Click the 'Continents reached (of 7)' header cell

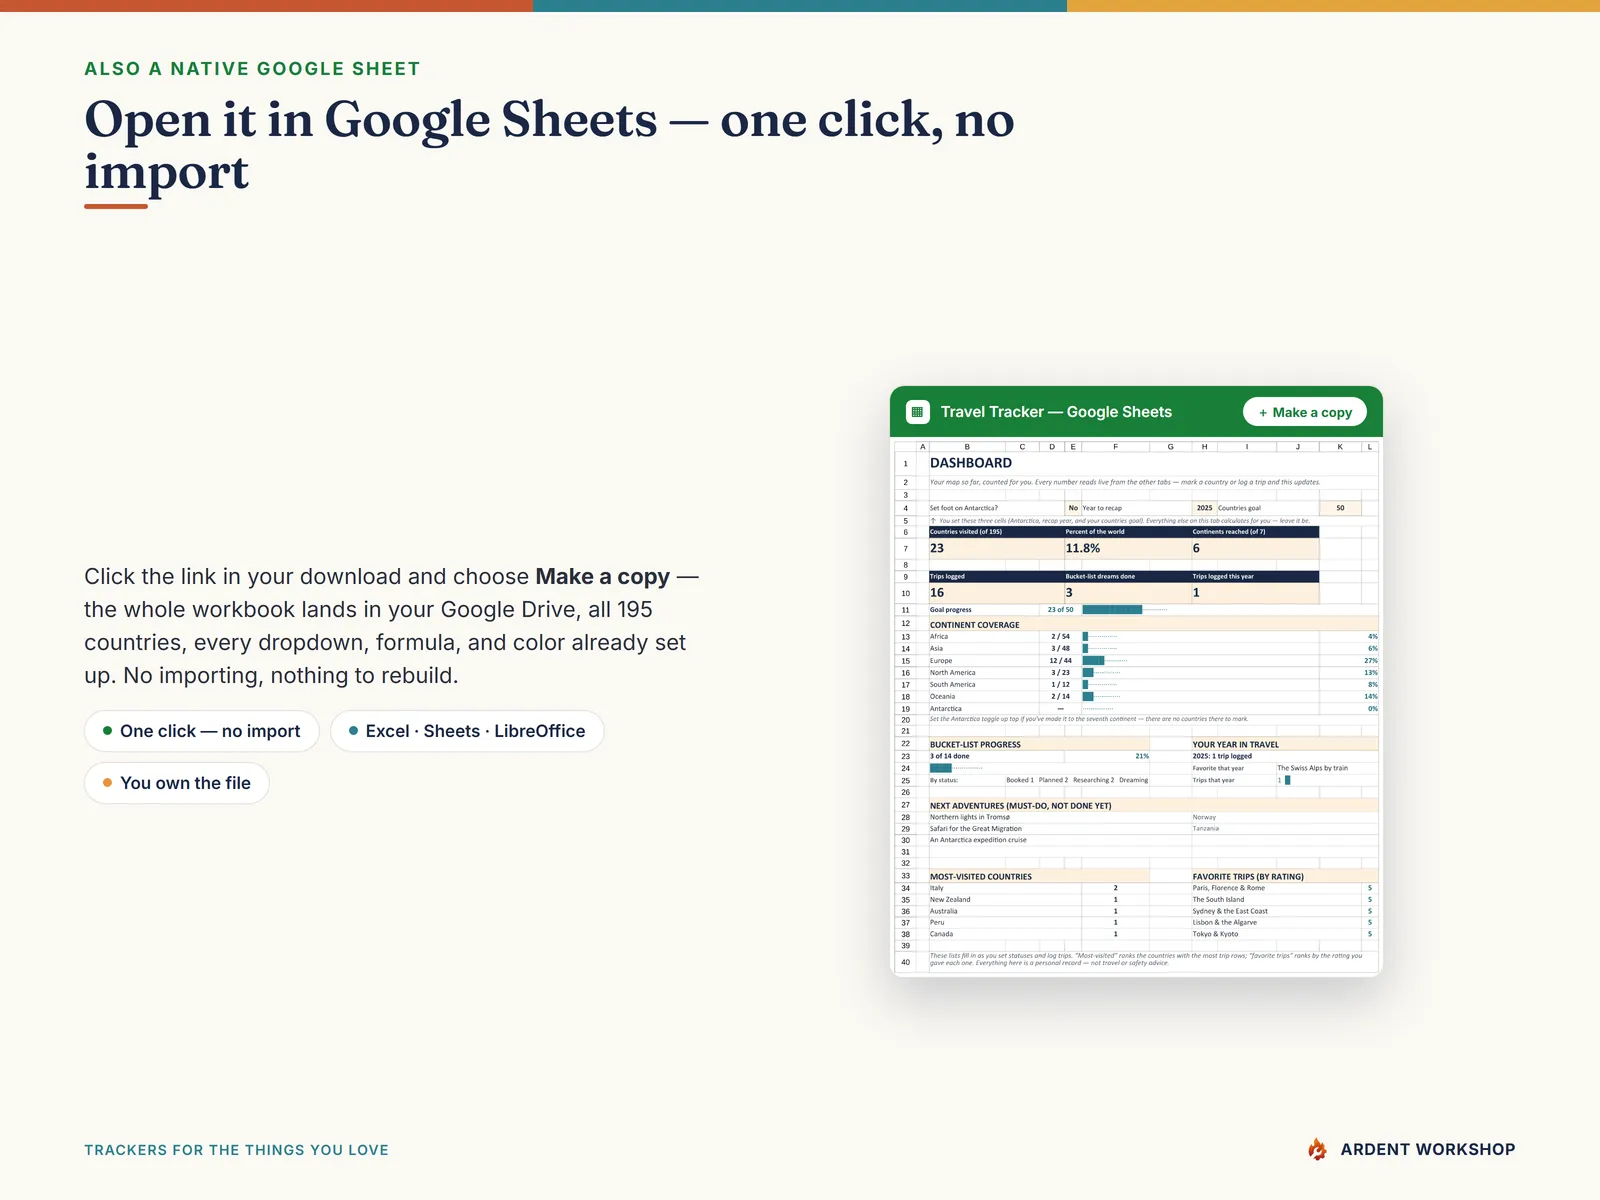pos(1255,532)
